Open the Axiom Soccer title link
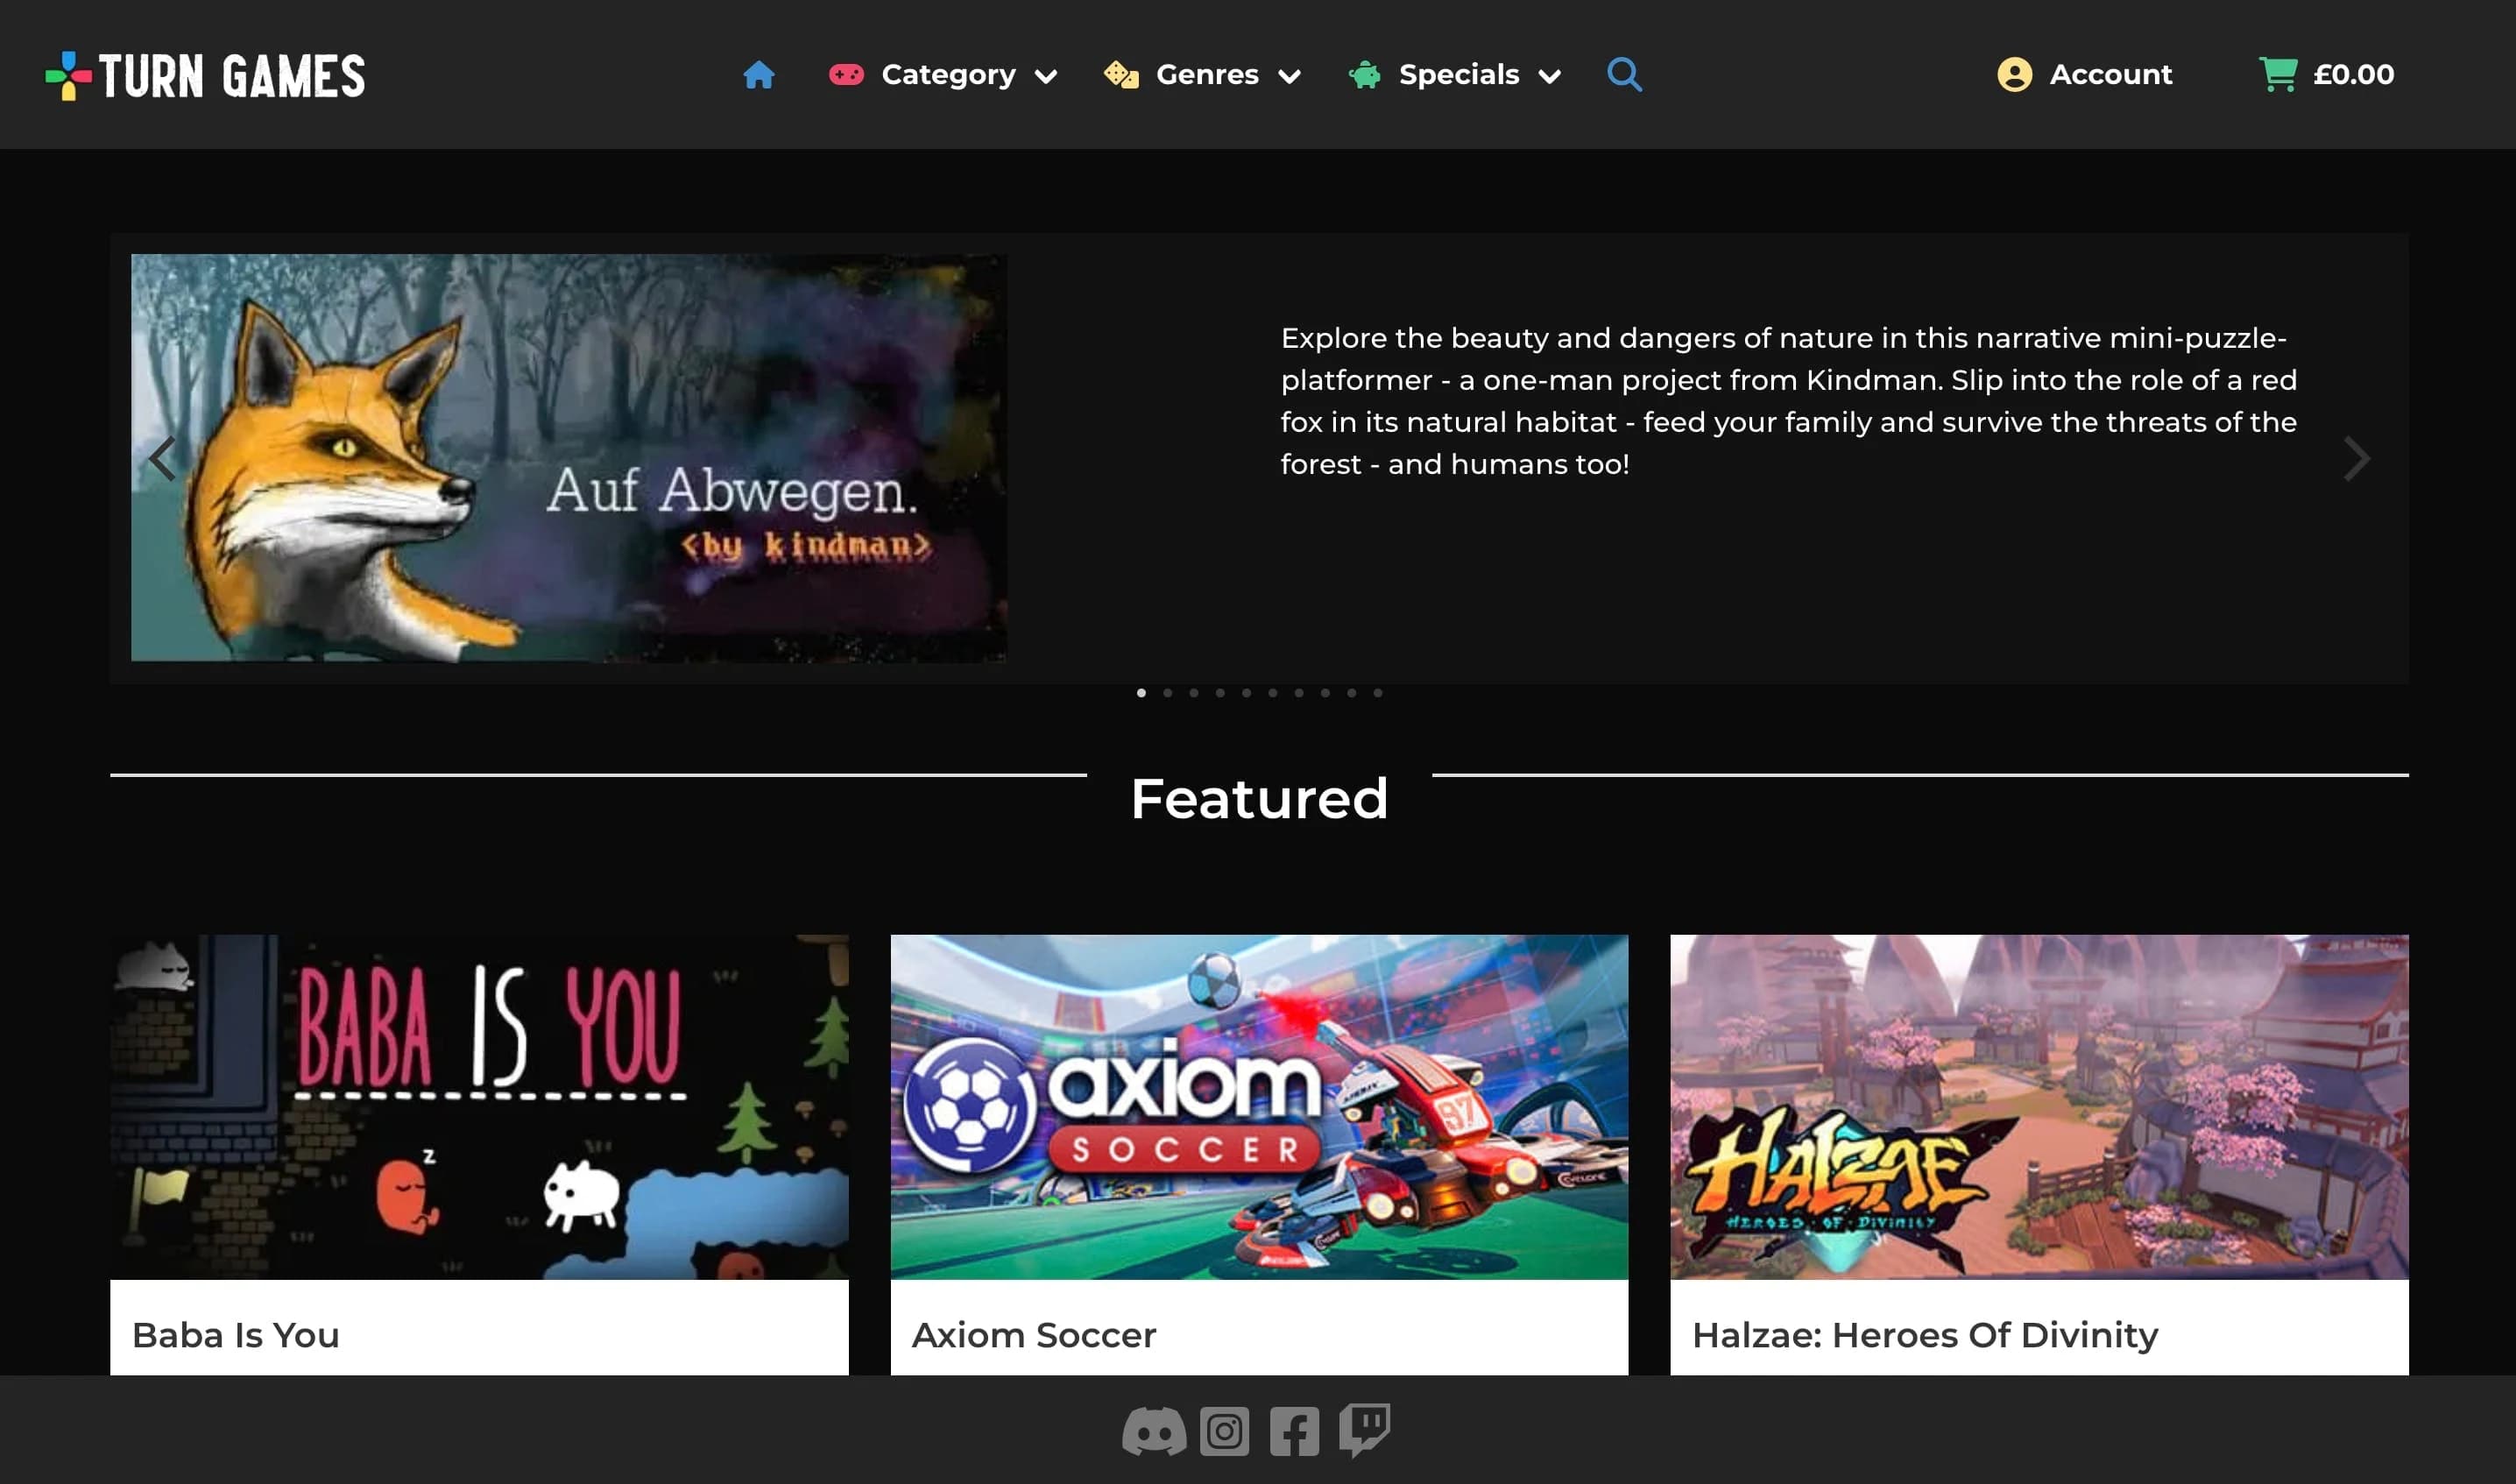2516x1484 pixels. (1034, 1335)
